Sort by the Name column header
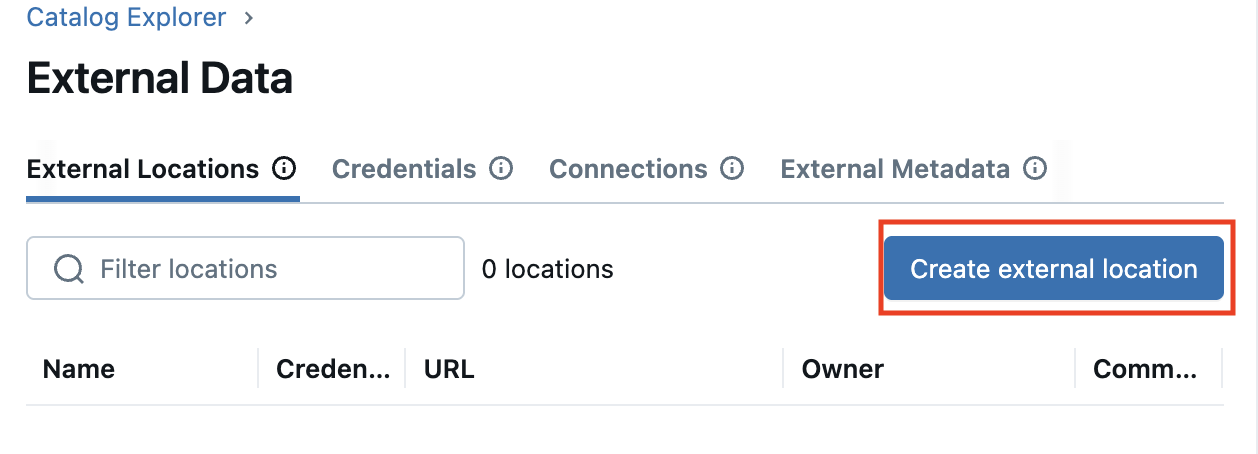 (x=79, y=369)
